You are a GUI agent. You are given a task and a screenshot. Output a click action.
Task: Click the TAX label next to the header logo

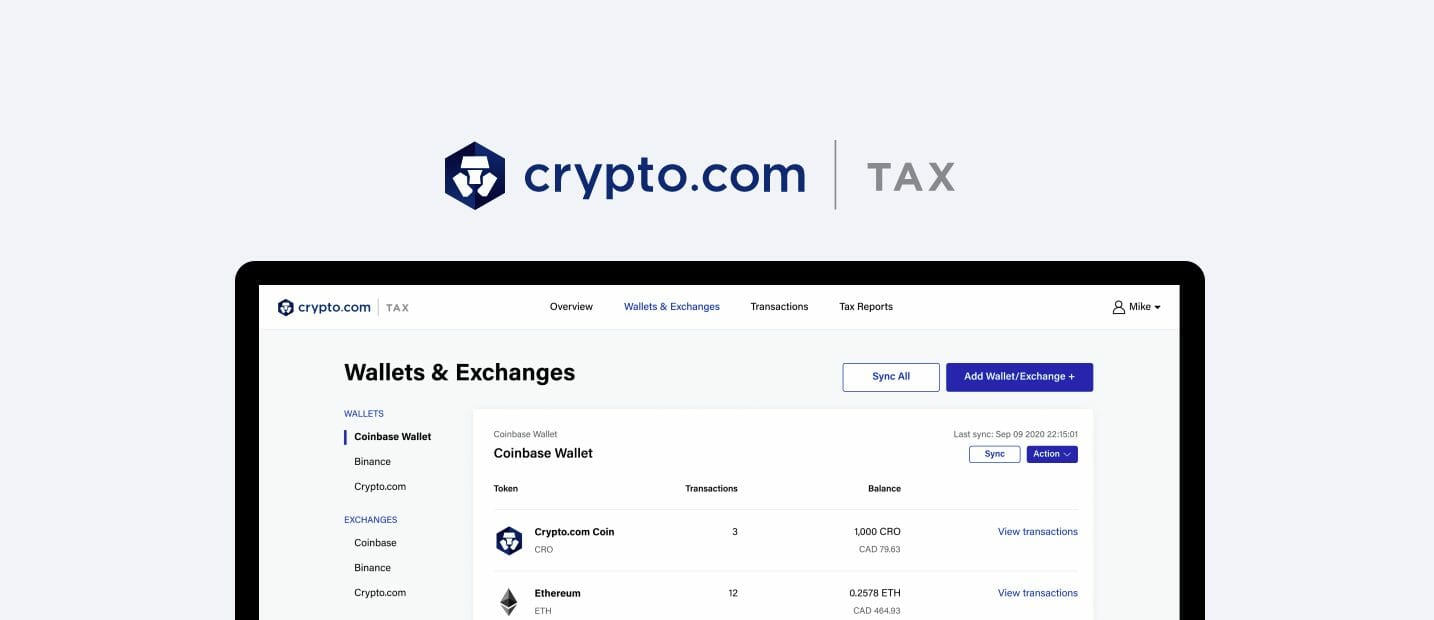[397, 307]
